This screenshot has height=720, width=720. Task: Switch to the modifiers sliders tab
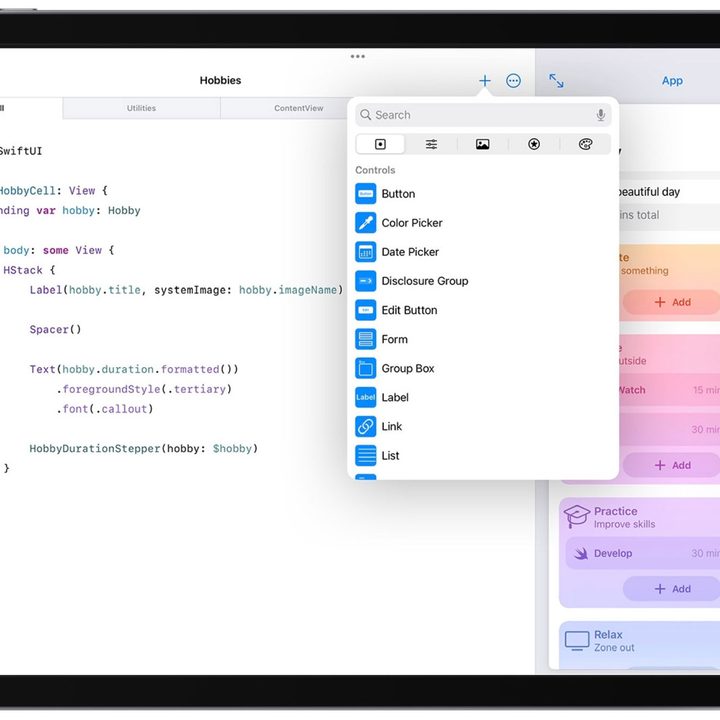[x=431, y=144]
